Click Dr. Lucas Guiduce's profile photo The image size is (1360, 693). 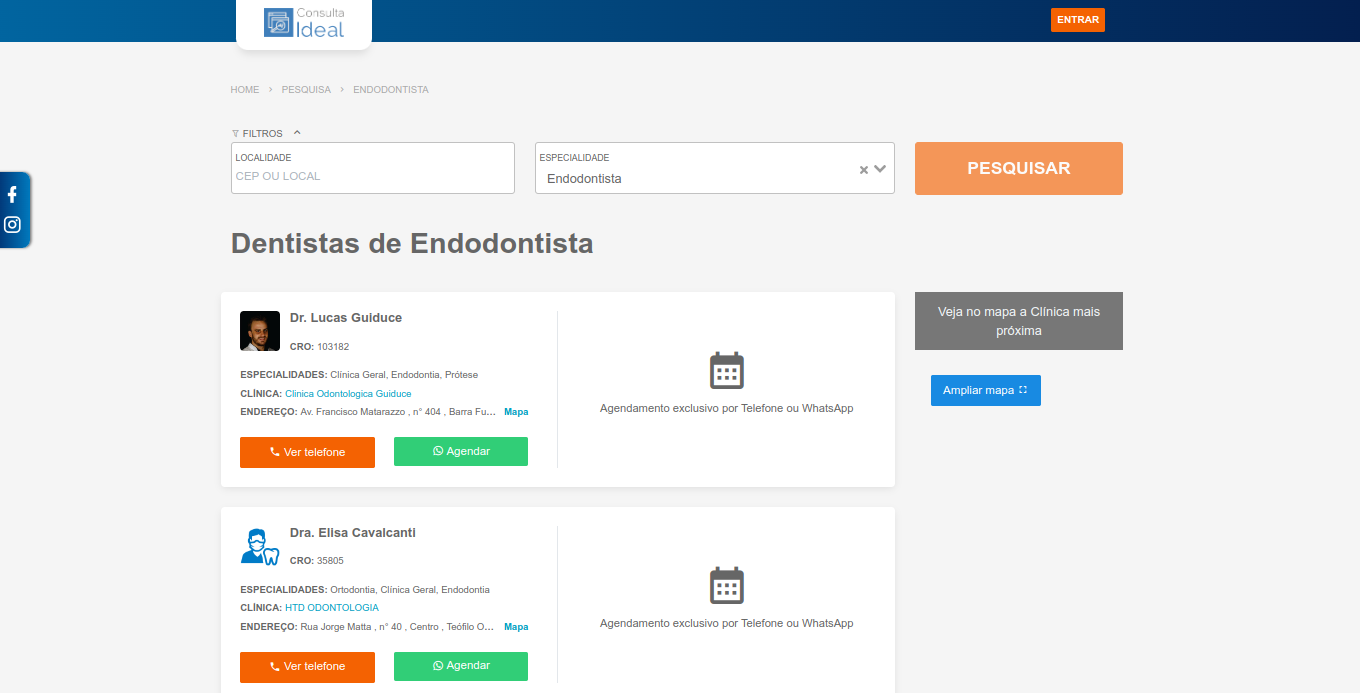click(x=260, y=331)
